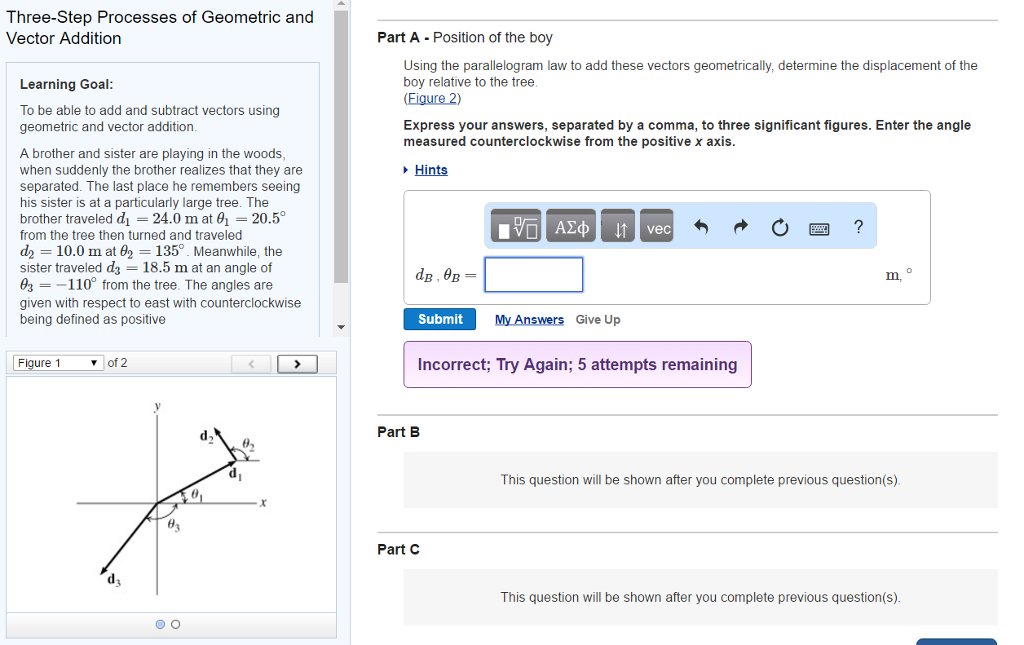
Task: Undo your answer entry
Action: click(704, 226)
